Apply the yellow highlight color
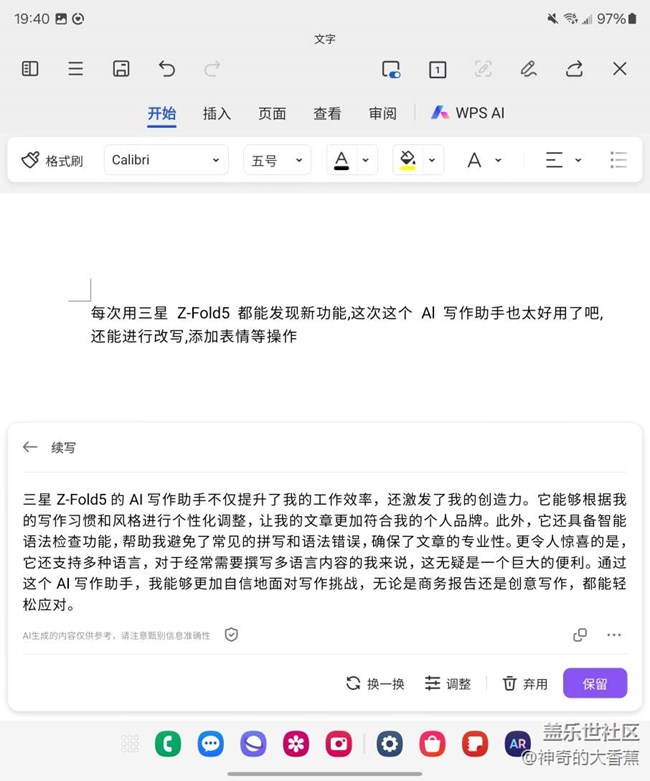The height and width of the screenshot is (781, 650). 407,160
